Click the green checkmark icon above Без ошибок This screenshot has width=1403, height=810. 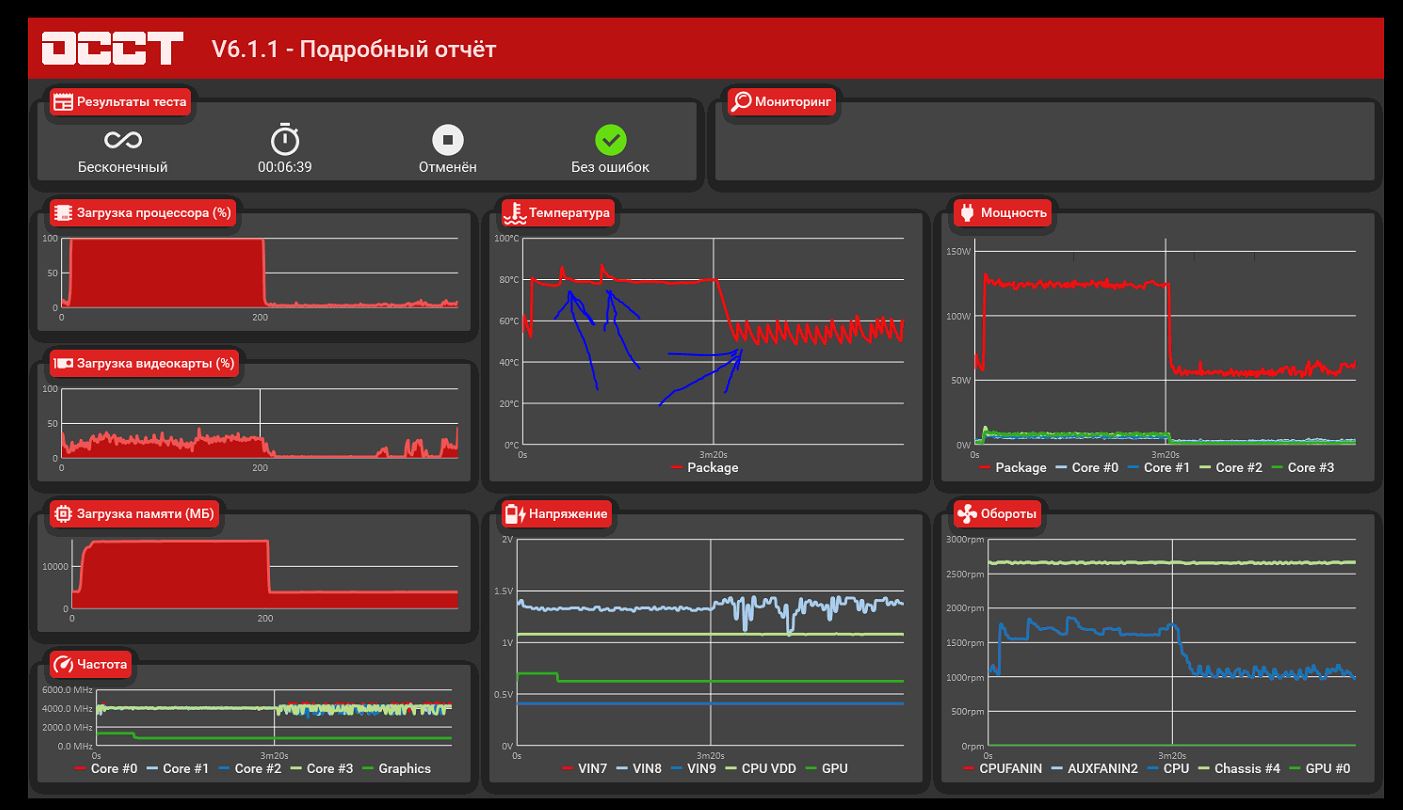[610, 140]
